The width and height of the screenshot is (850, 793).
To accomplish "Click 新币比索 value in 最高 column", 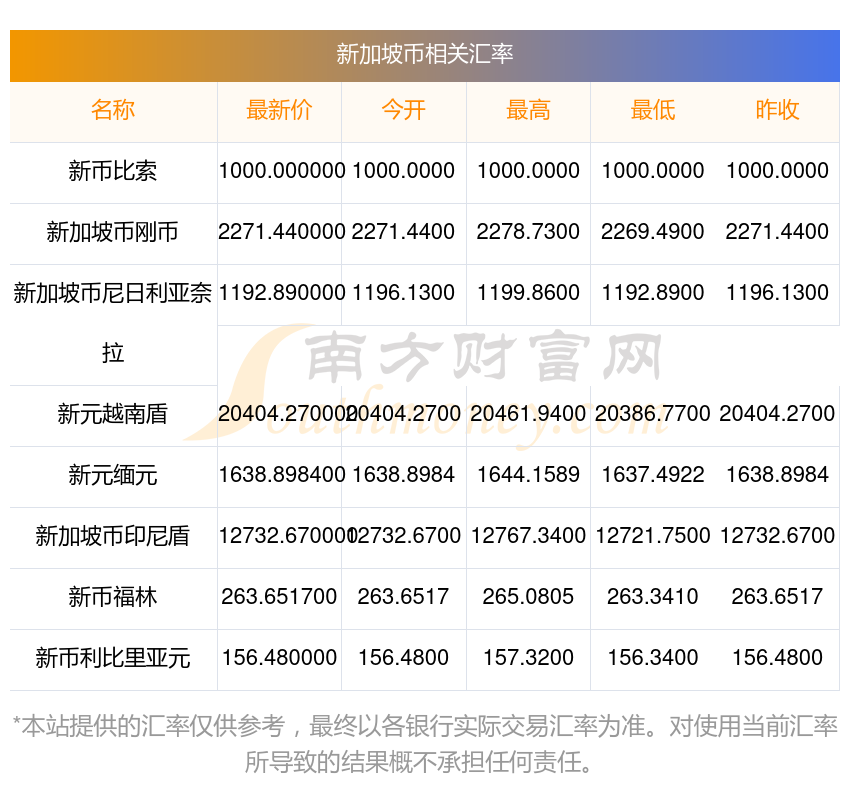I will point(529,171).
